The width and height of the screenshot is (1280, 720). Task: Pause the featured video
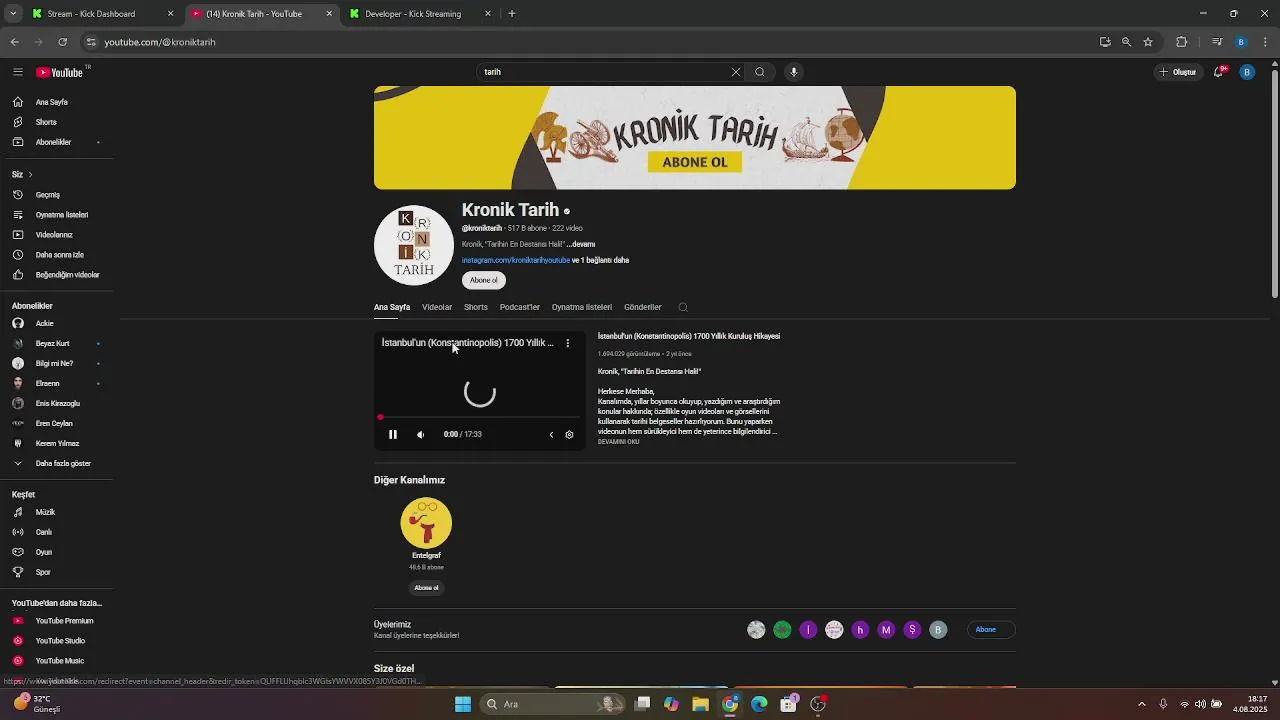[x=393, y=434]
